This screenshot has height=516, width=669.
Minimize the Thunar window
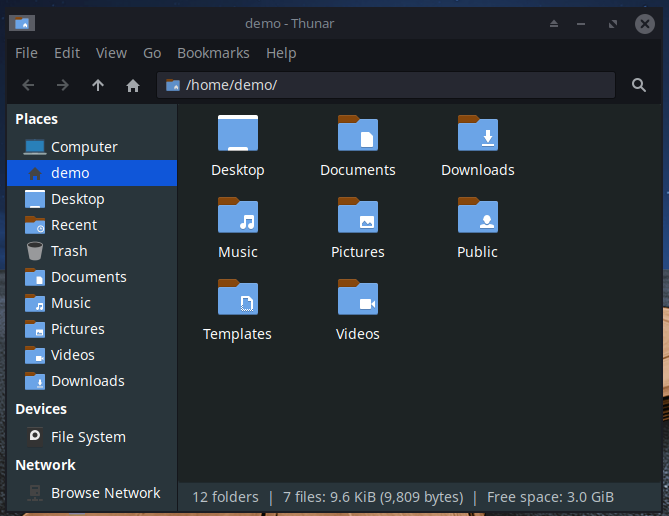(x=581, y=23)
